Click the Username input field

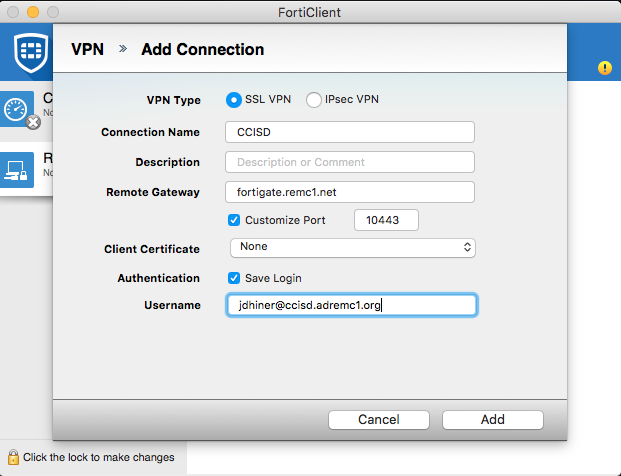[352, 305]
